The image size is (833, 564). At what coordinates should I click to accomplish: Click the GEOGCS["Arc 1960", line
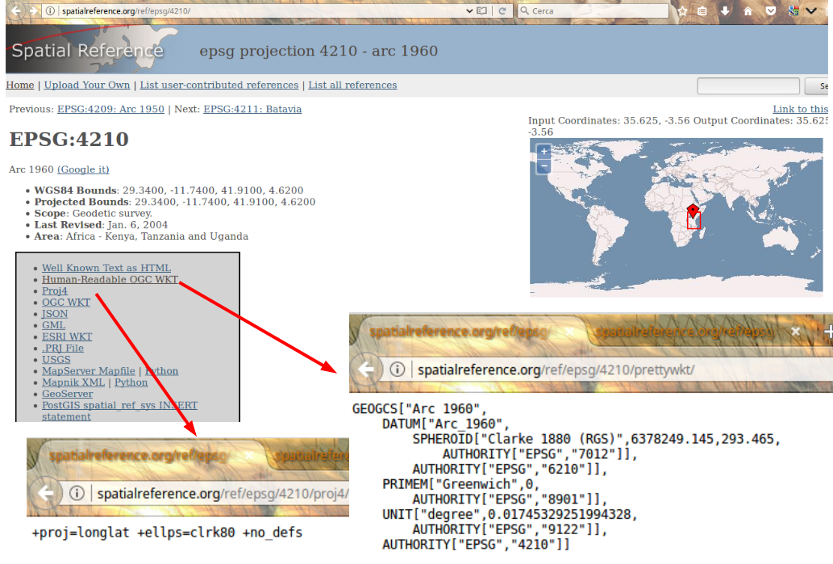click(419, 409)
